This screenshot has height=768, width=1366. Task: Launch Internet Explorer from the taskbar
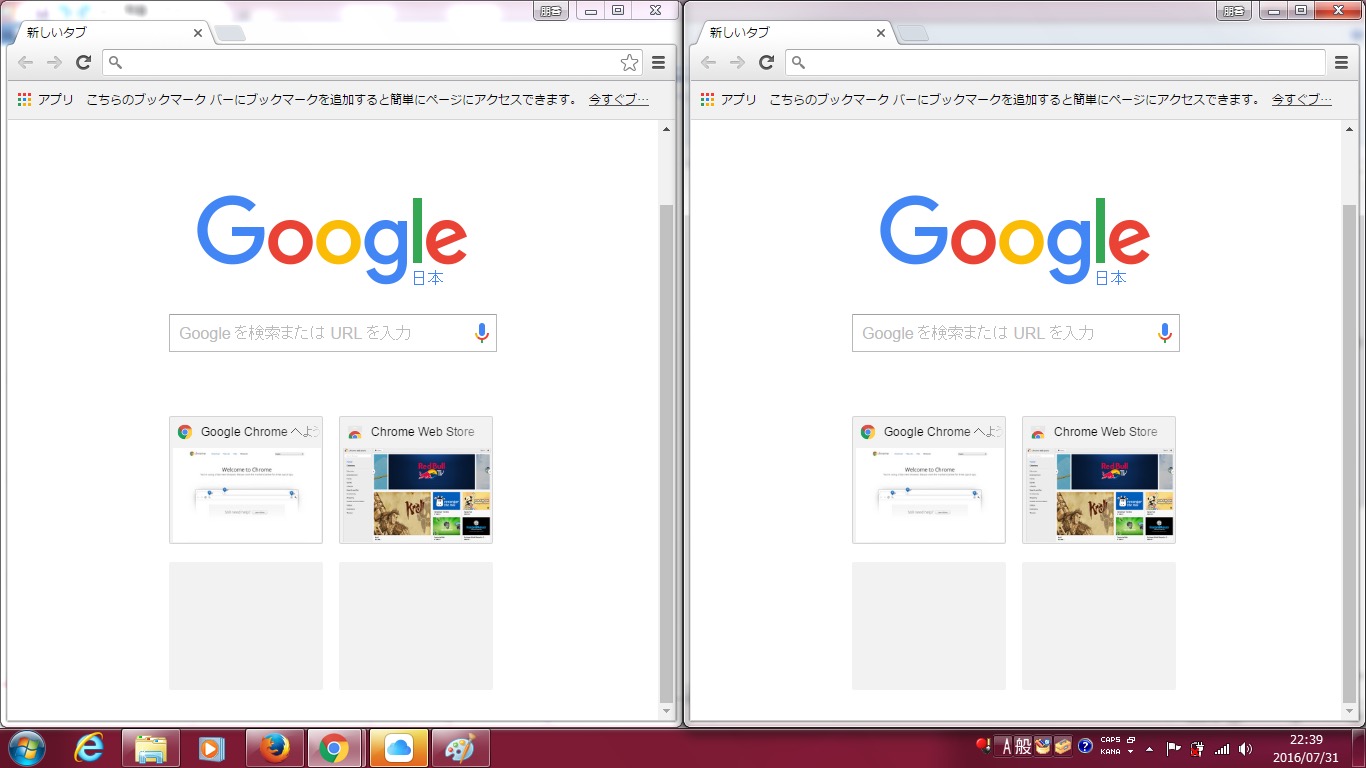pyautogui.click(x=90, y=748)
